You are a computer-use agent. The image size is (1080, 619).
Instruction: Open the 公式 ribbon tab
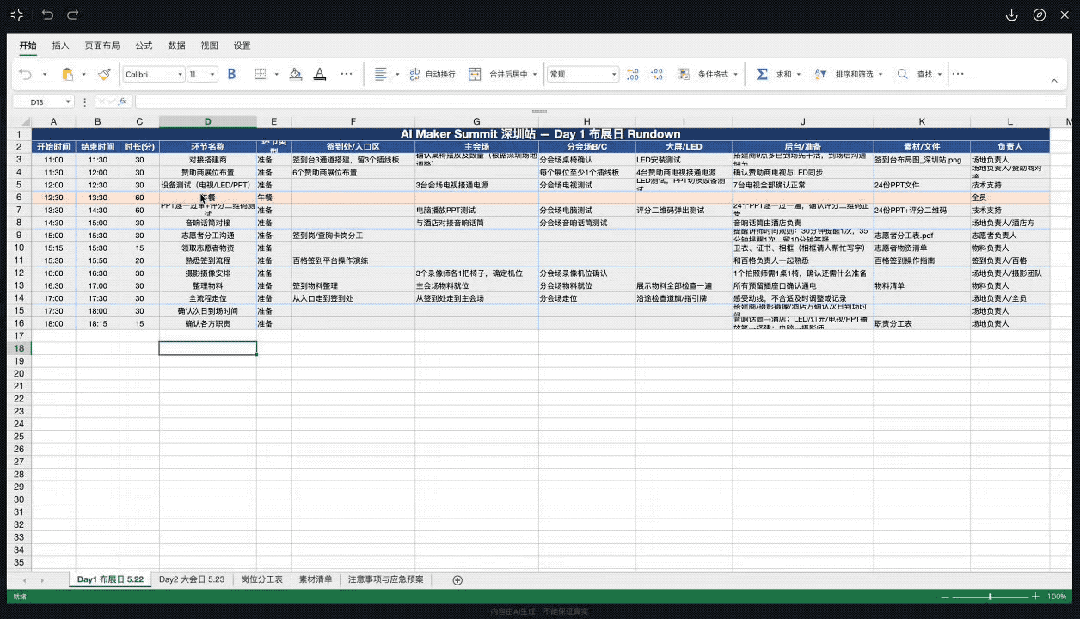point(143,45)
